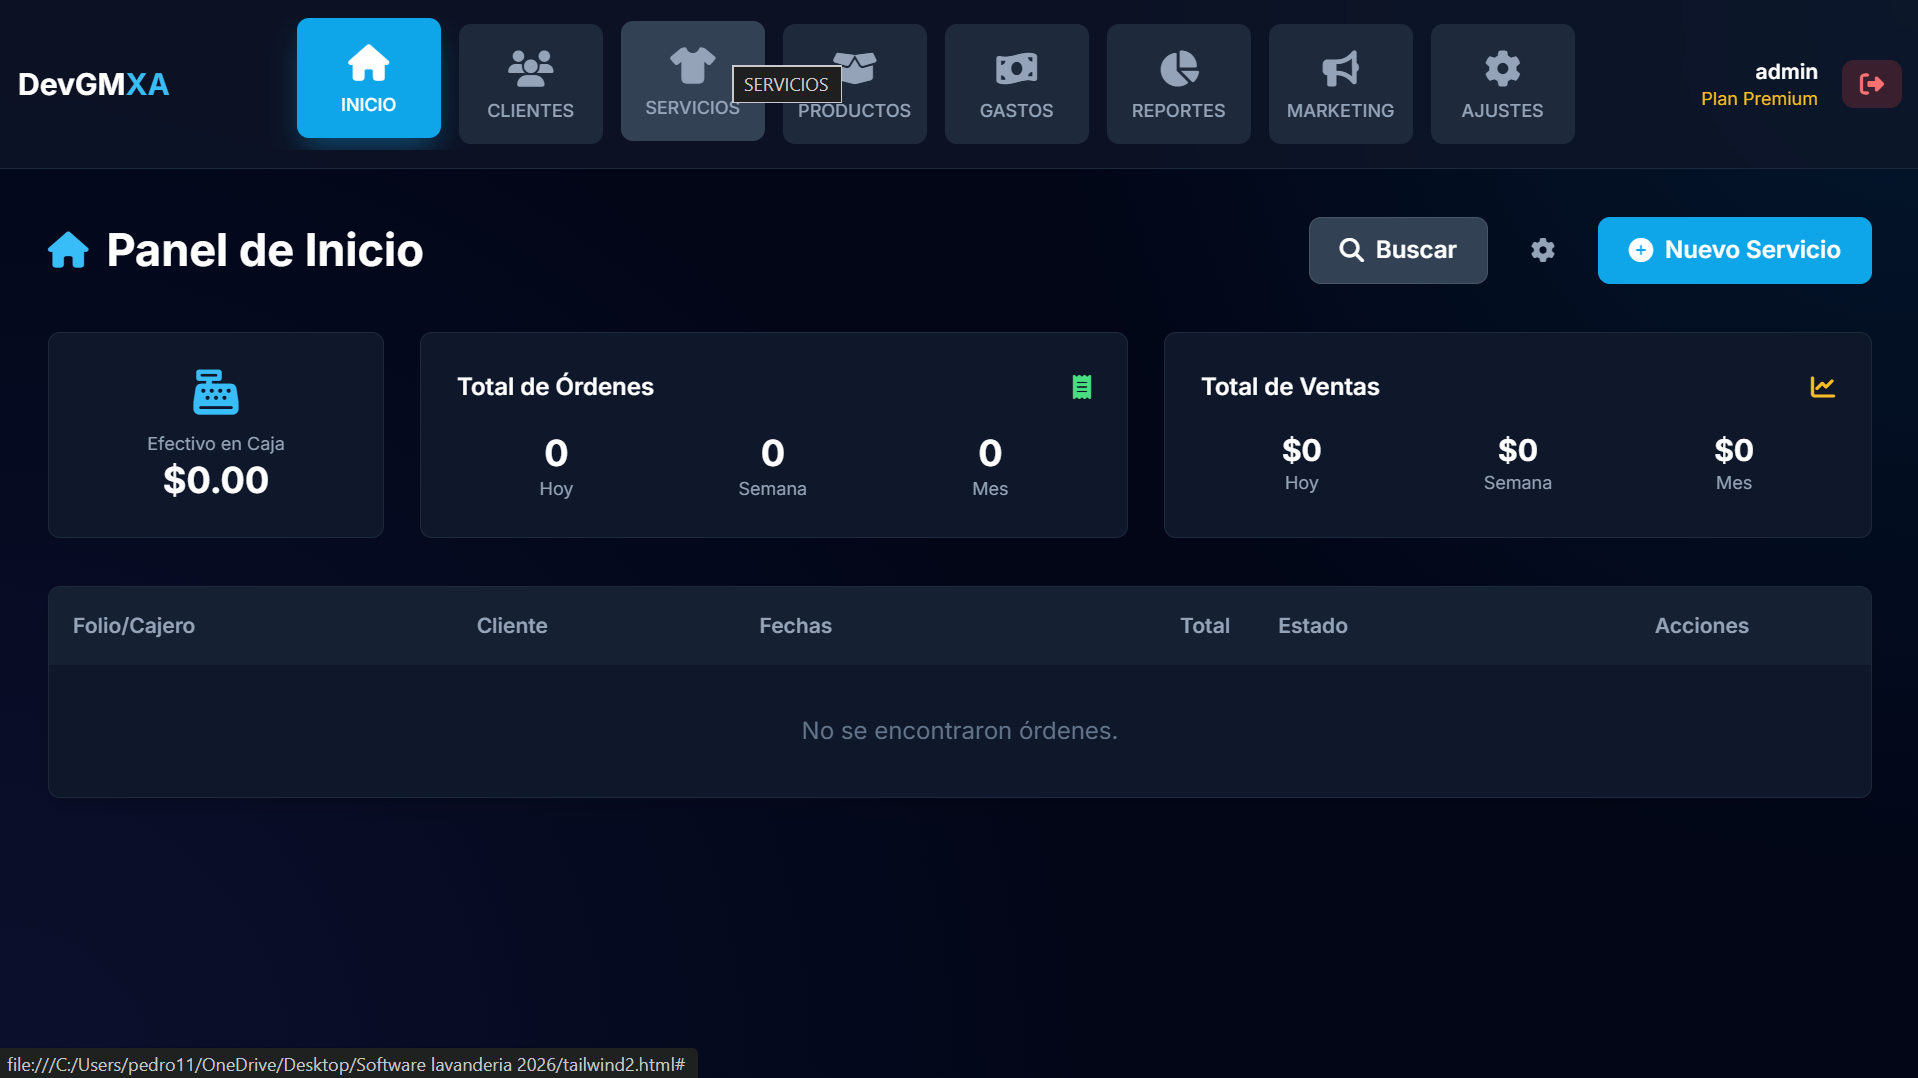Click the 'No se encontraron órdenes.' message

(959, 731)
